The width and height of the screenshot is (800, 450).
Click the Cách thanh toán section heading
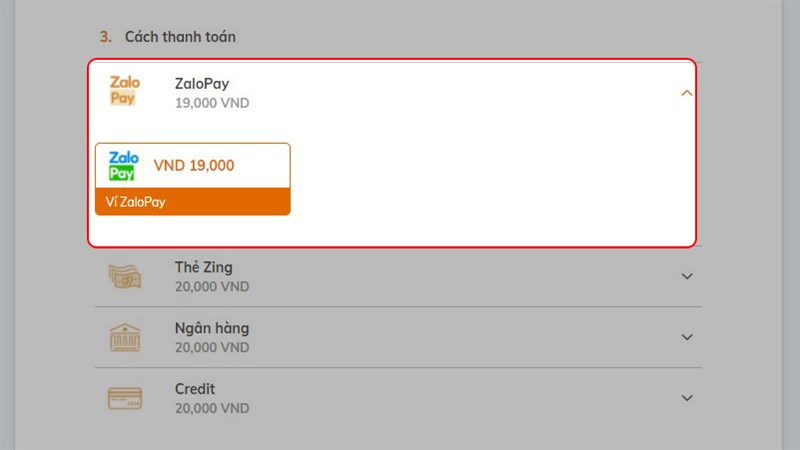point(180,37)
